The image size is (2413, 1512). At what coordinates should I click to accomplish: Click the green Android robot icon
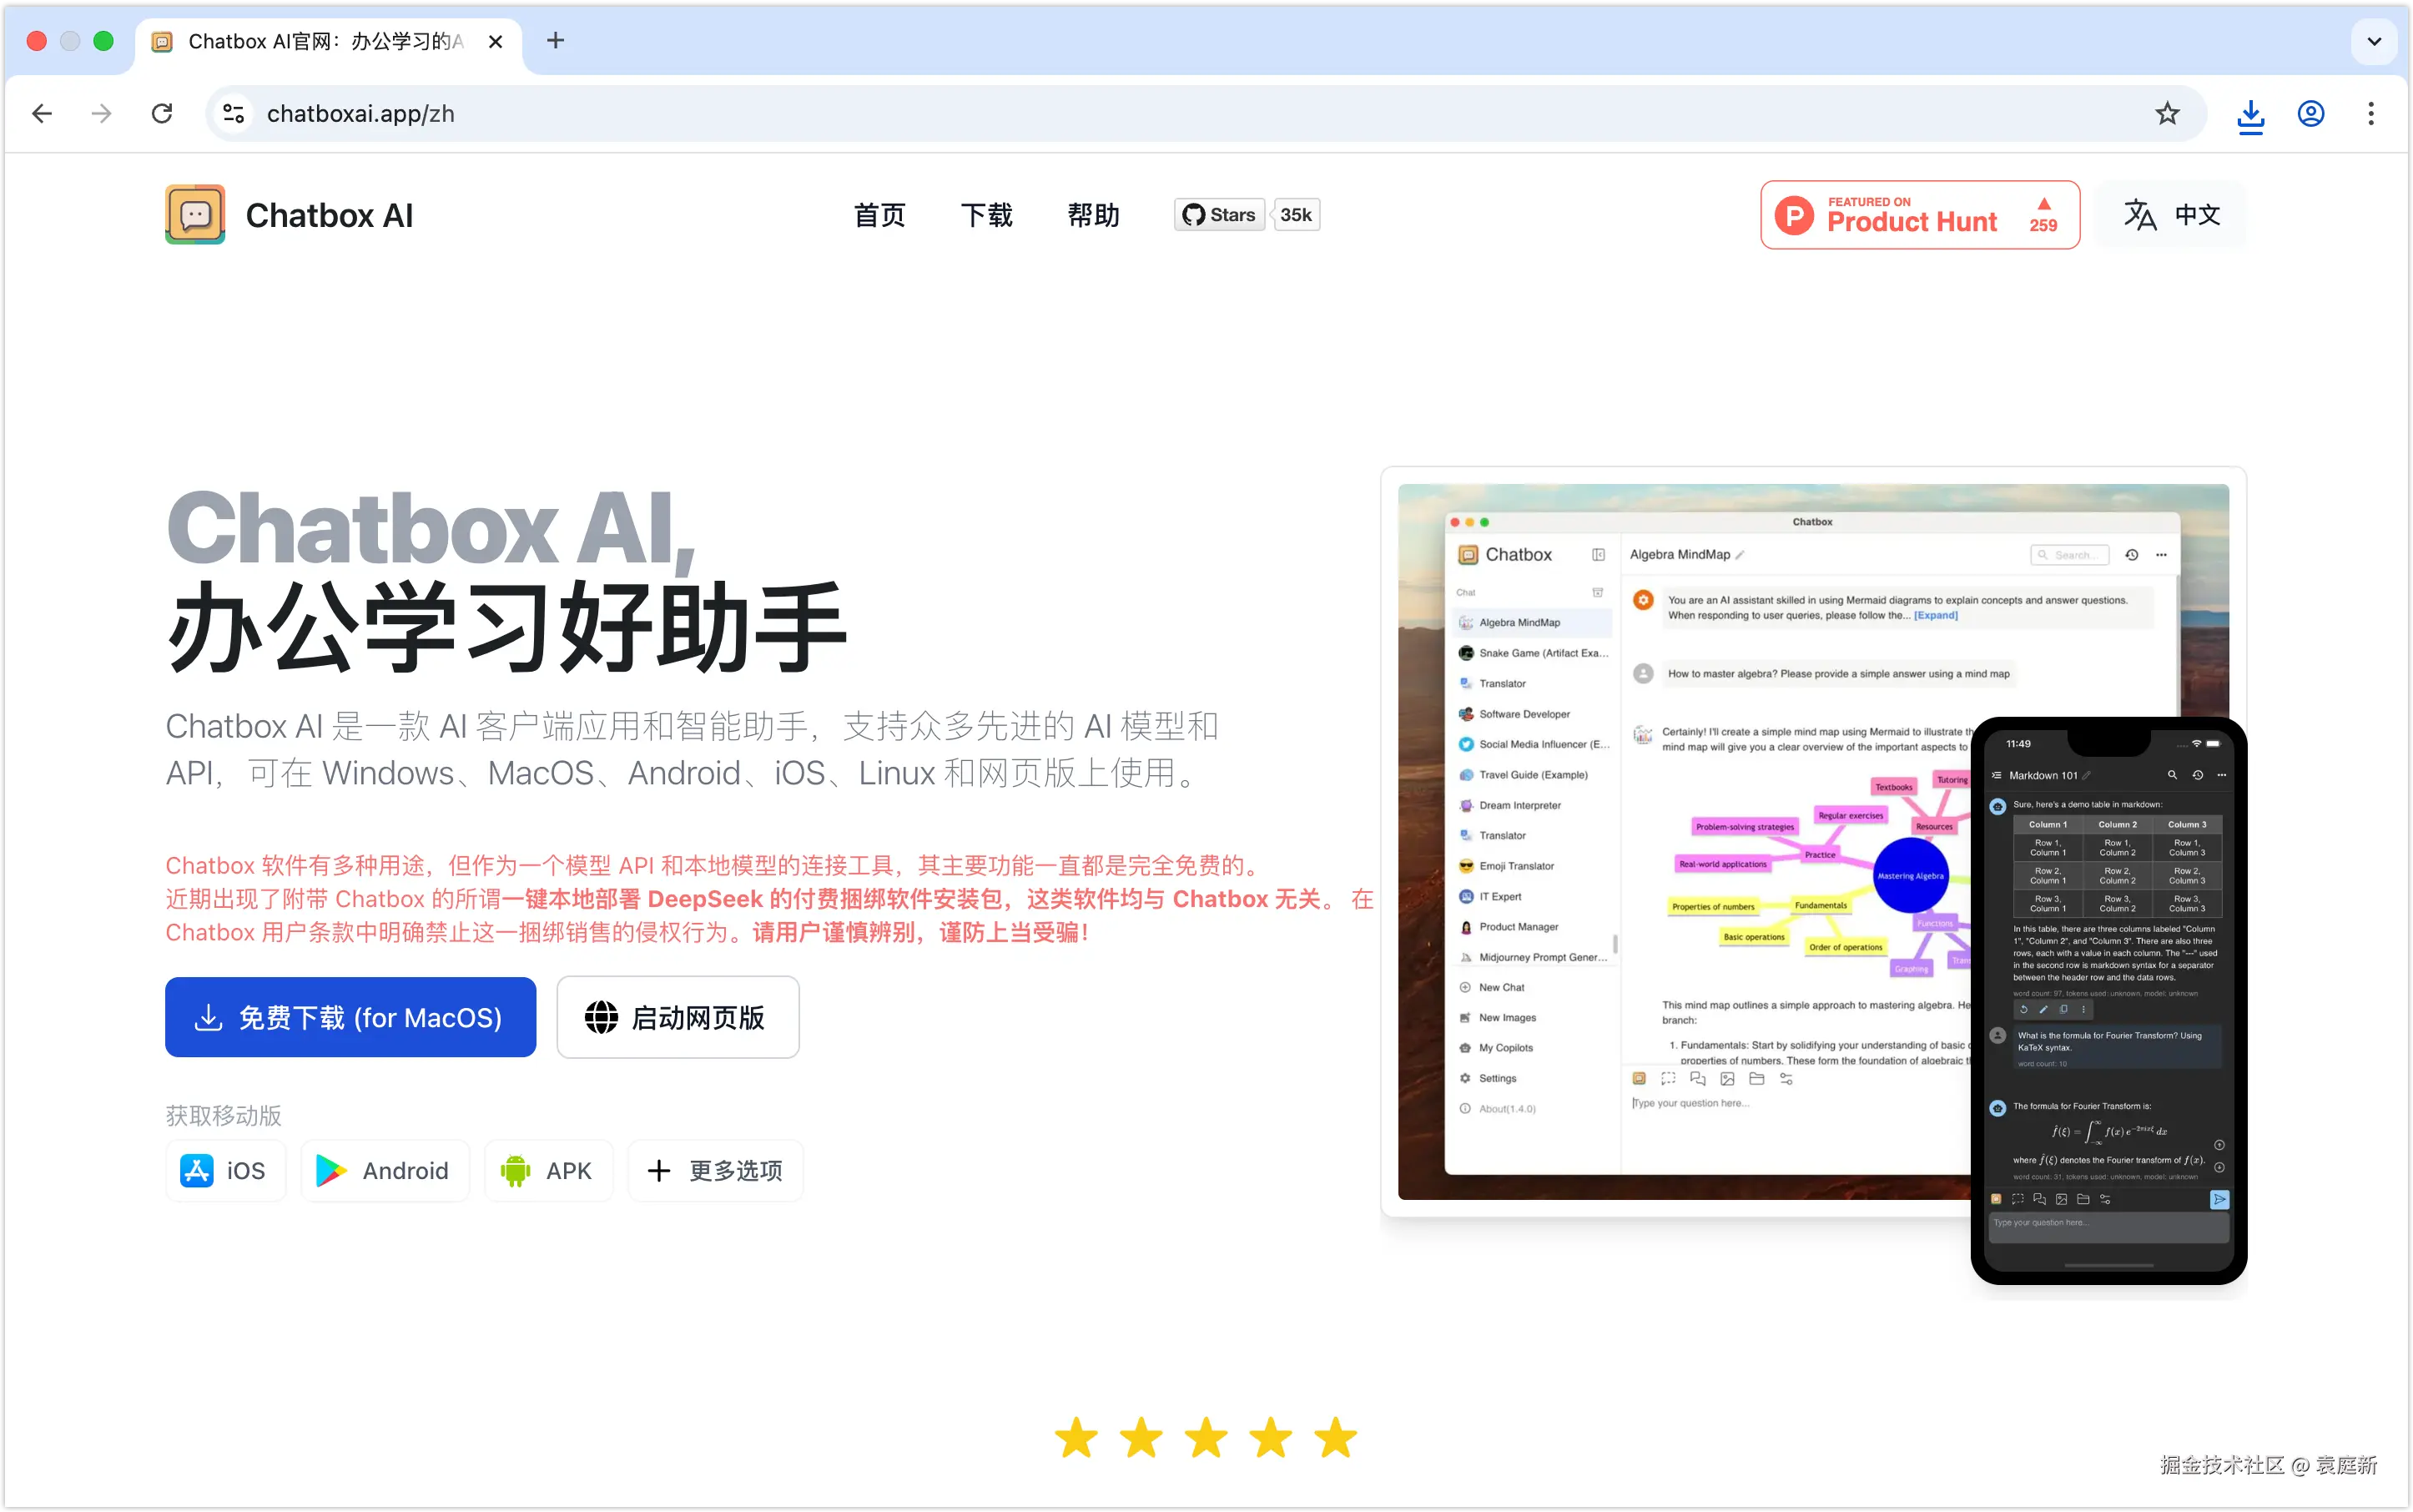coord(515,1170)
